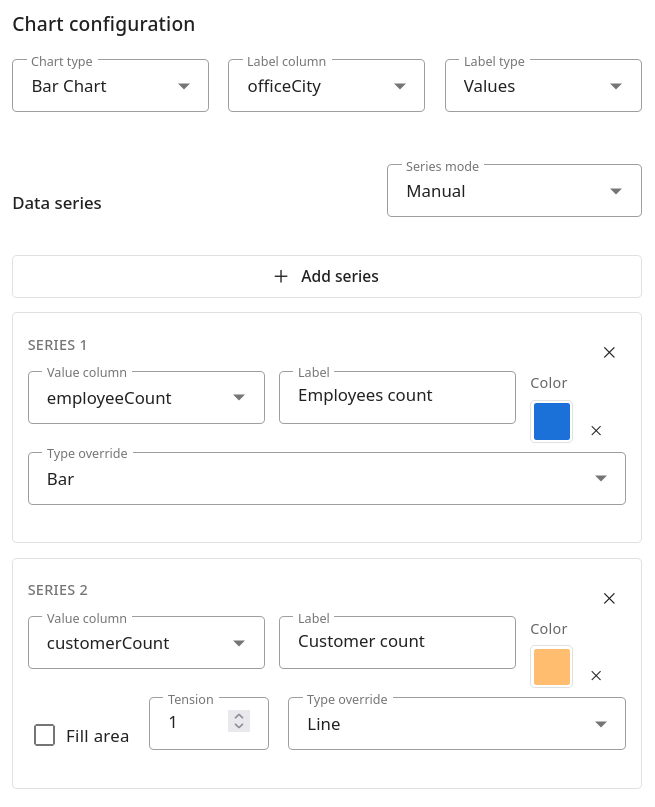This screenshot has height=807, width=655.
Task: Click the plus icon in Add series
Action: point(281,276)
